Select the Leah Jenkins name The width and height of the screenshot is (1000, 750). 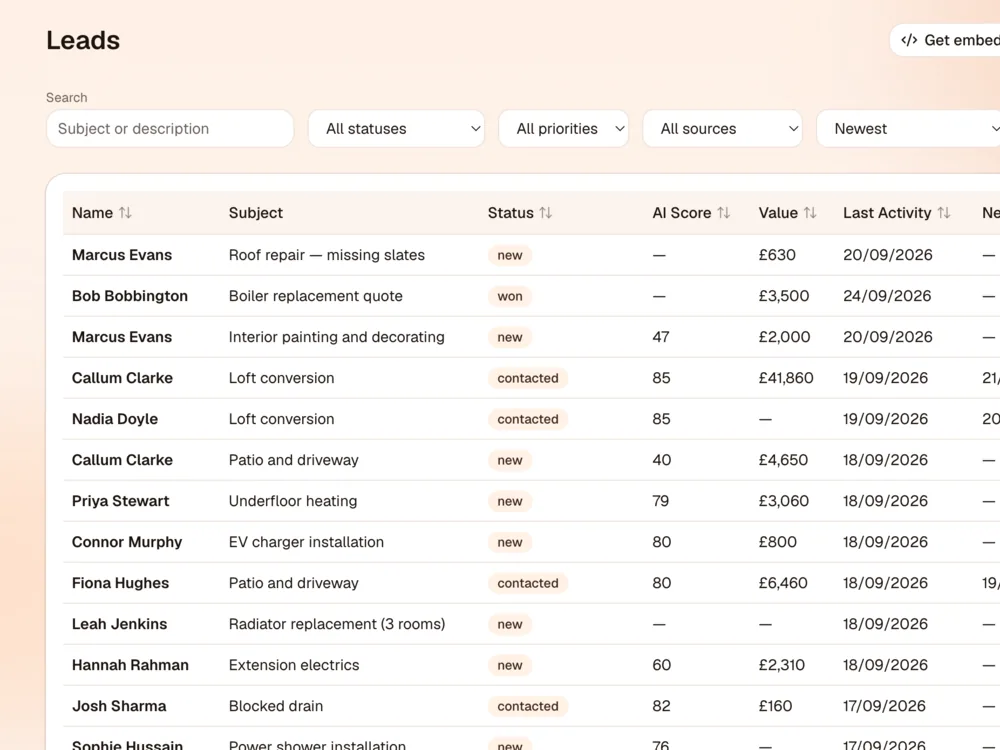tap(119, 624)
